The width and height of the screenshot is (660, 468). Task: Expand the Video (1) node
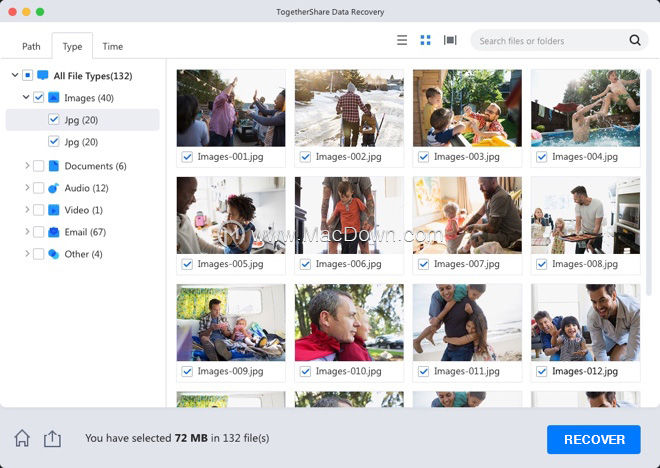(27, 210)
